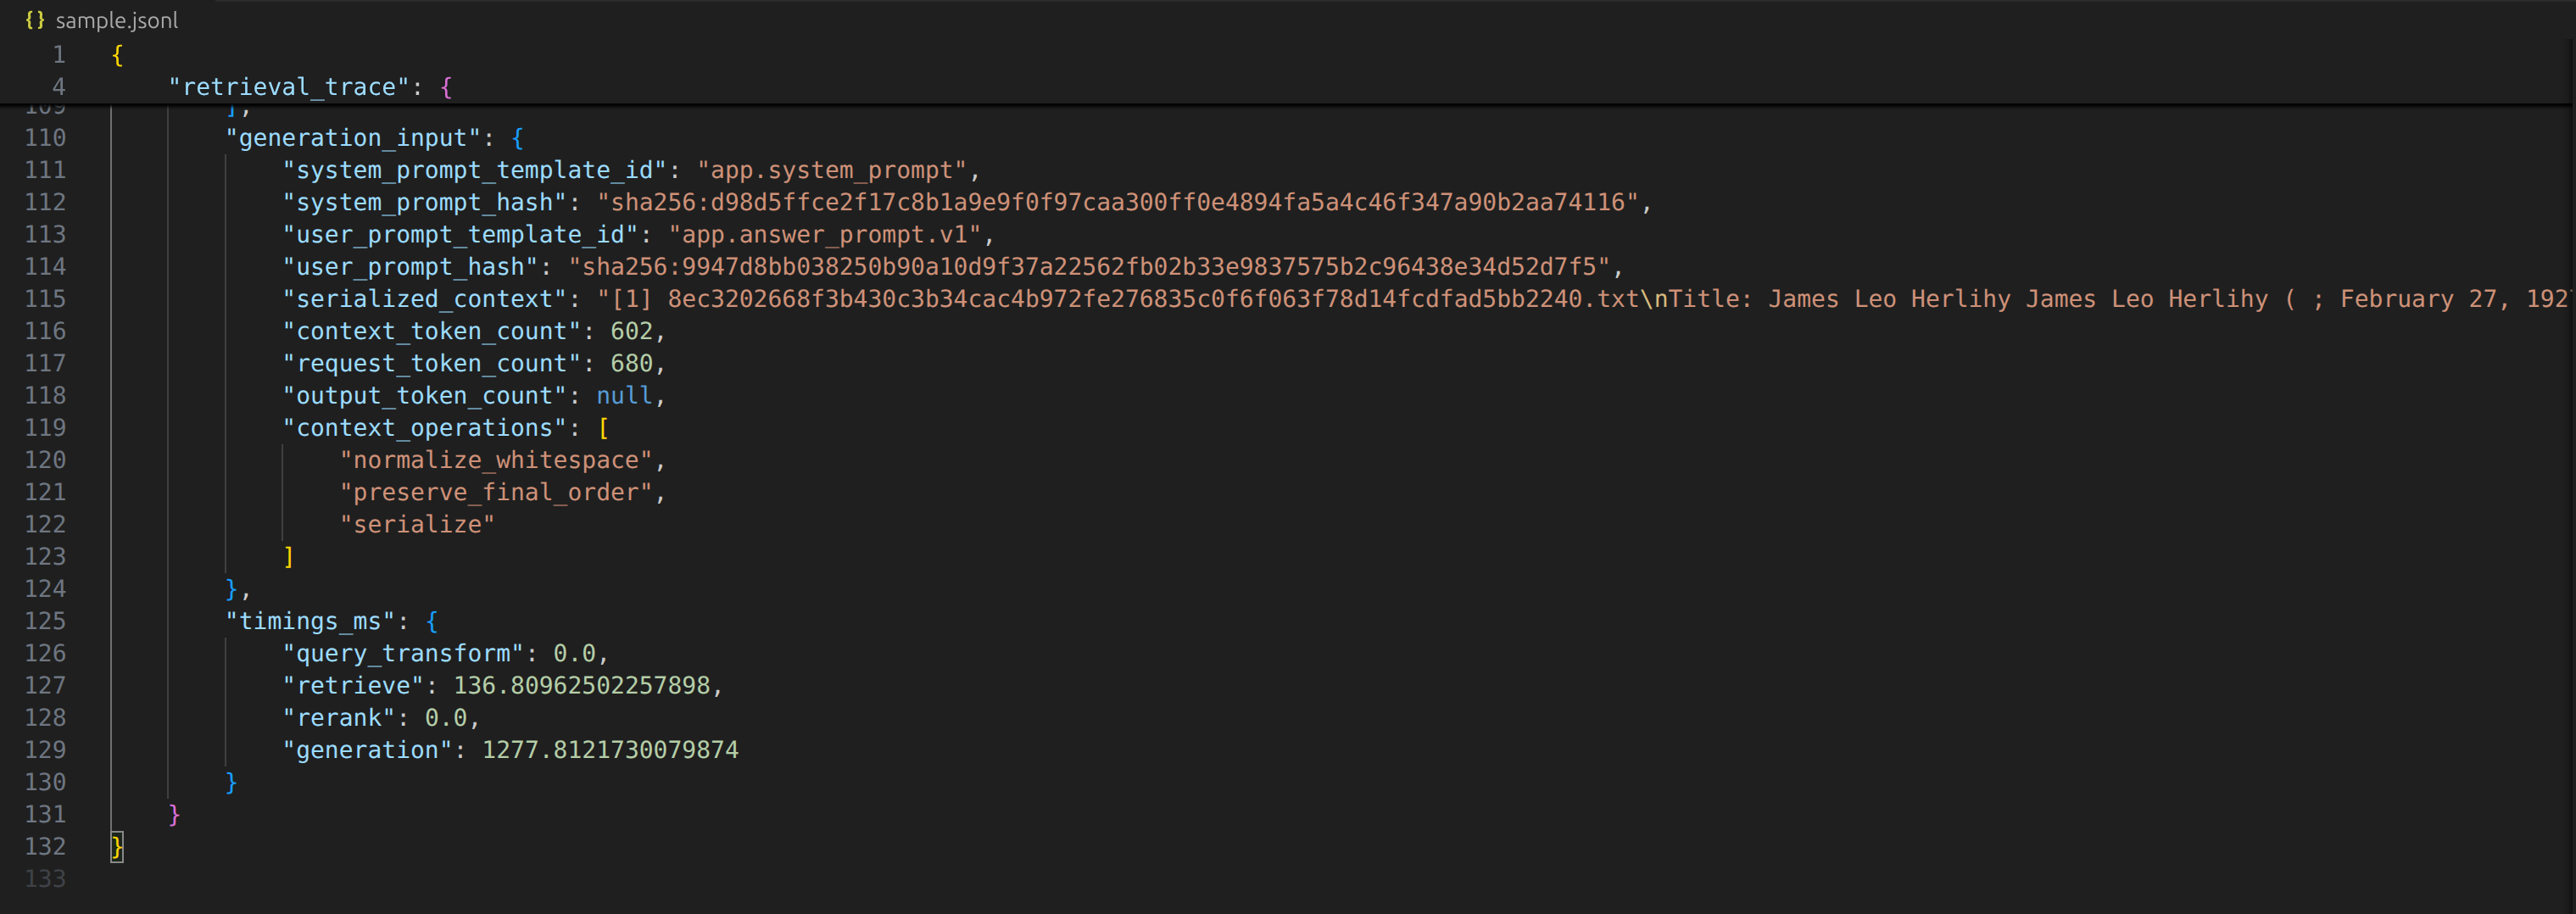The height and width of the screenshot is (914, 2576).
Task: Place cursor on user_prompt_template_id value
Action: [x=825, y=234]
